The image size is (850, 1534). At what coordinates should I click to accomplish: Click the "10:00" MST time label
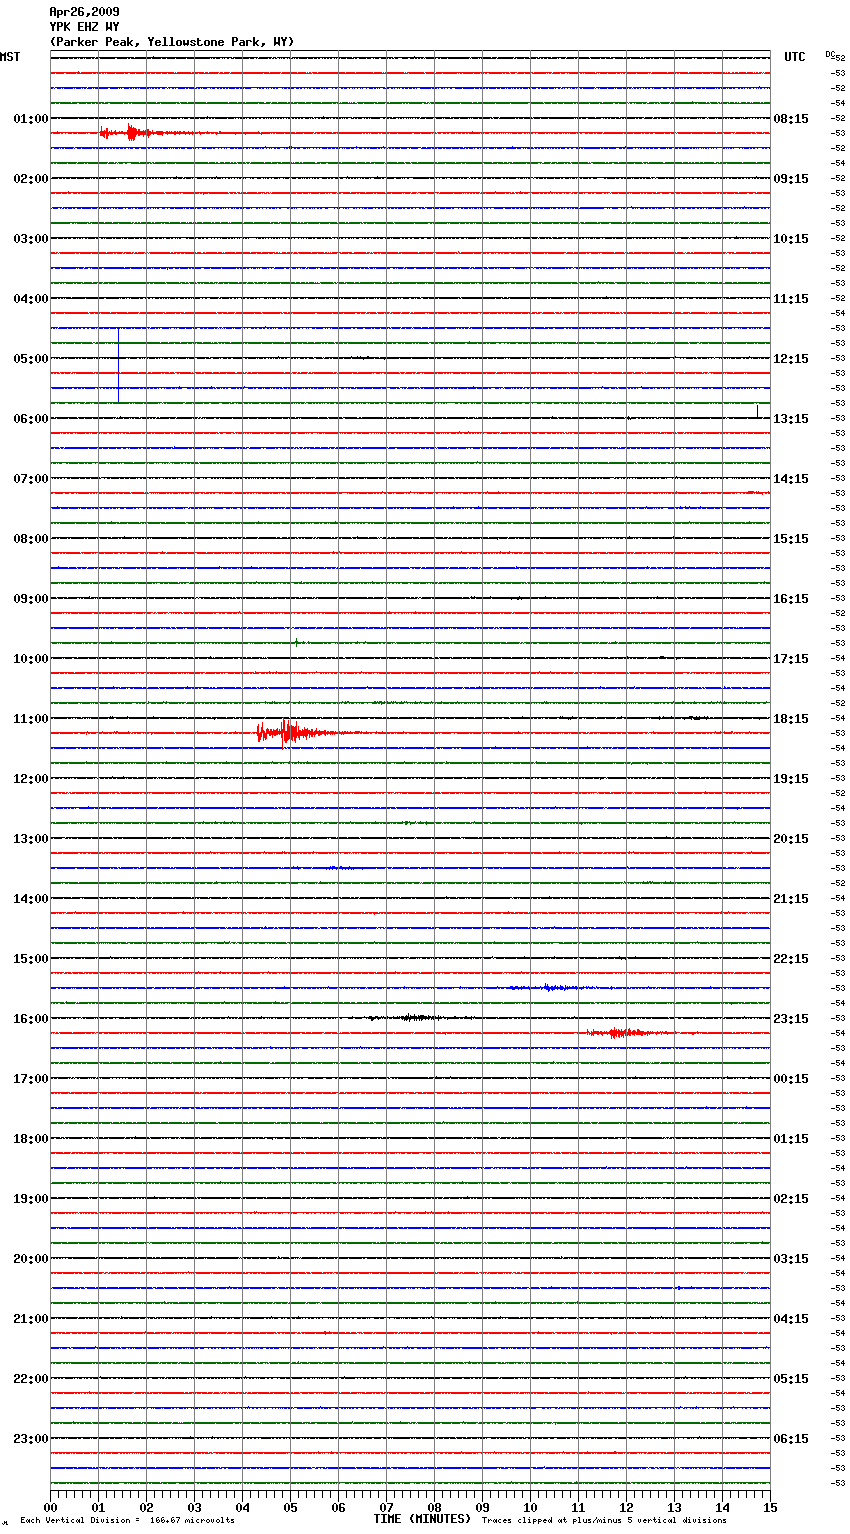[x=31, y=659]
